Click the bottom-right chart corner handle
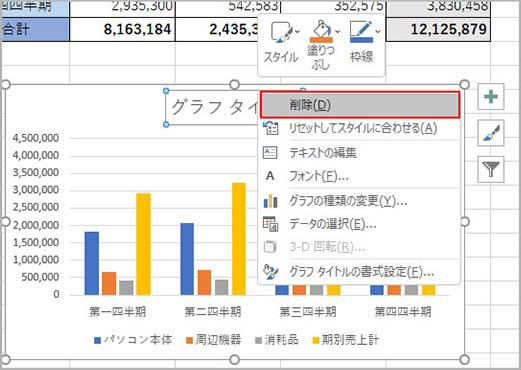The width and height of the screenshot is (521, 370). (464, 359)
